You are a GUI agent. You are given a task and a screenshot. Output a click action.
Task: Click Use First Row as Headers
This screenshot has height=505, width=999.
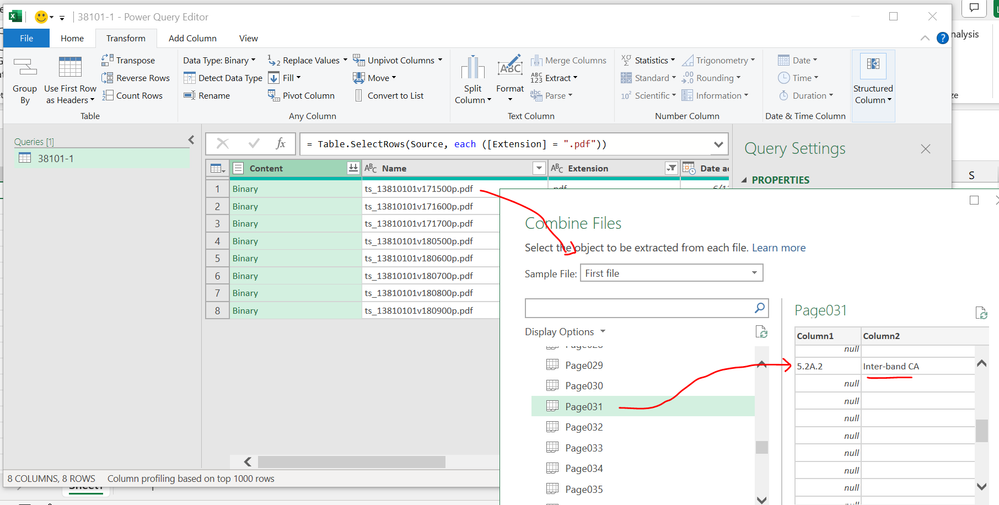point(70,80)
